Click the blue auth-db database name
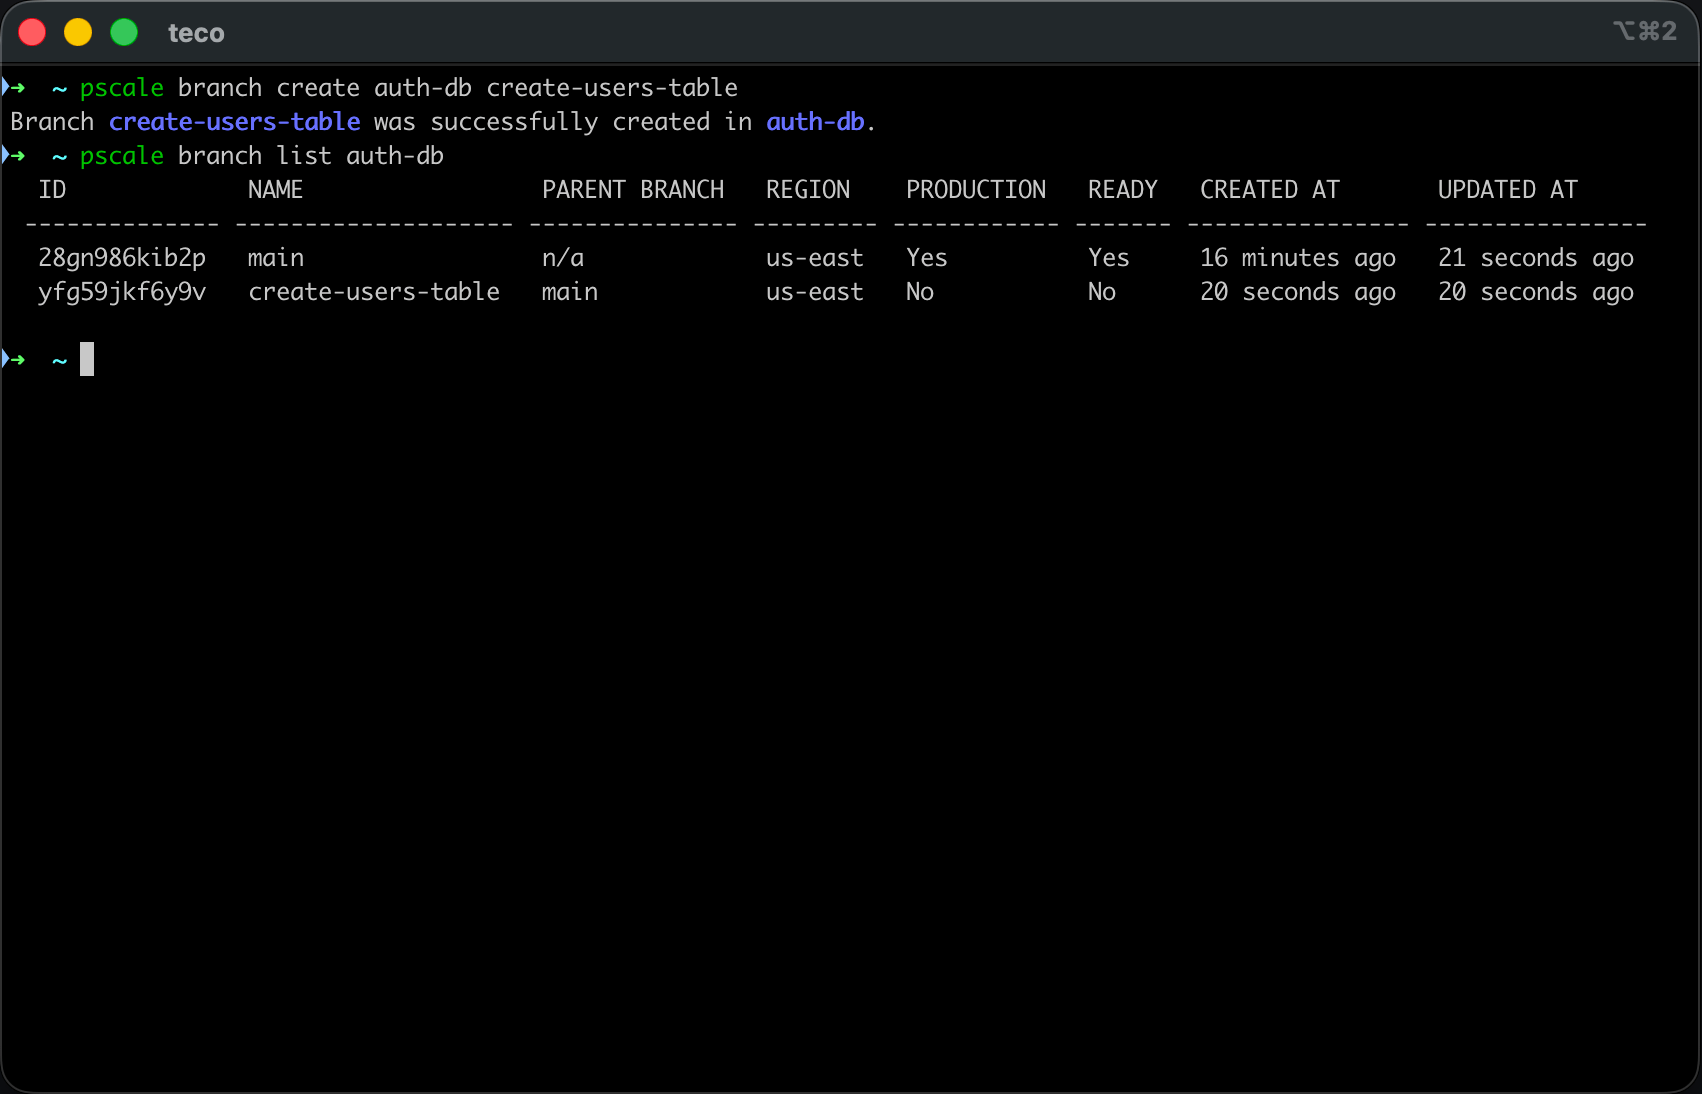 [816, 121]
